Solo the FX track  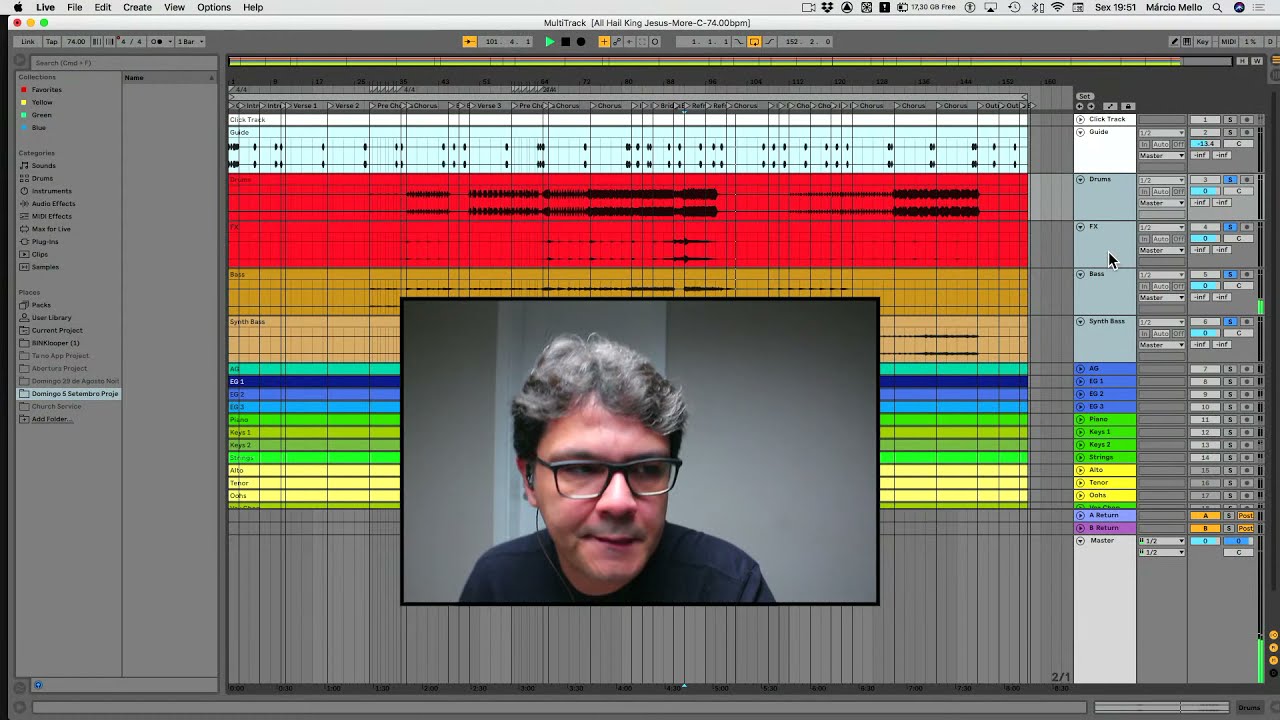(x=1230, y=227)
